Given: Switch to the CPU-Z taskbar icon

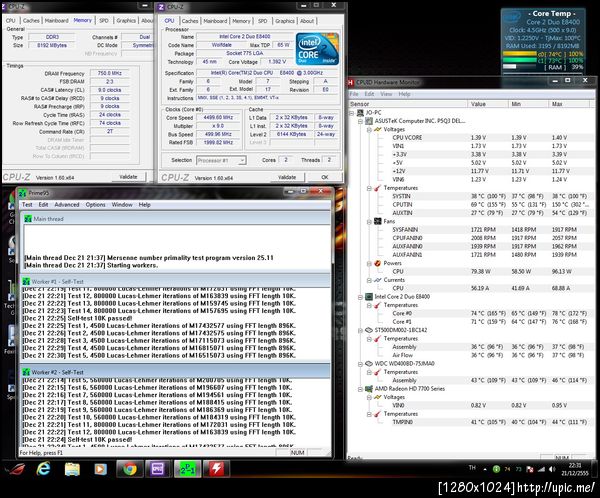Looking at the screenshot, I should tap(157, 469).
